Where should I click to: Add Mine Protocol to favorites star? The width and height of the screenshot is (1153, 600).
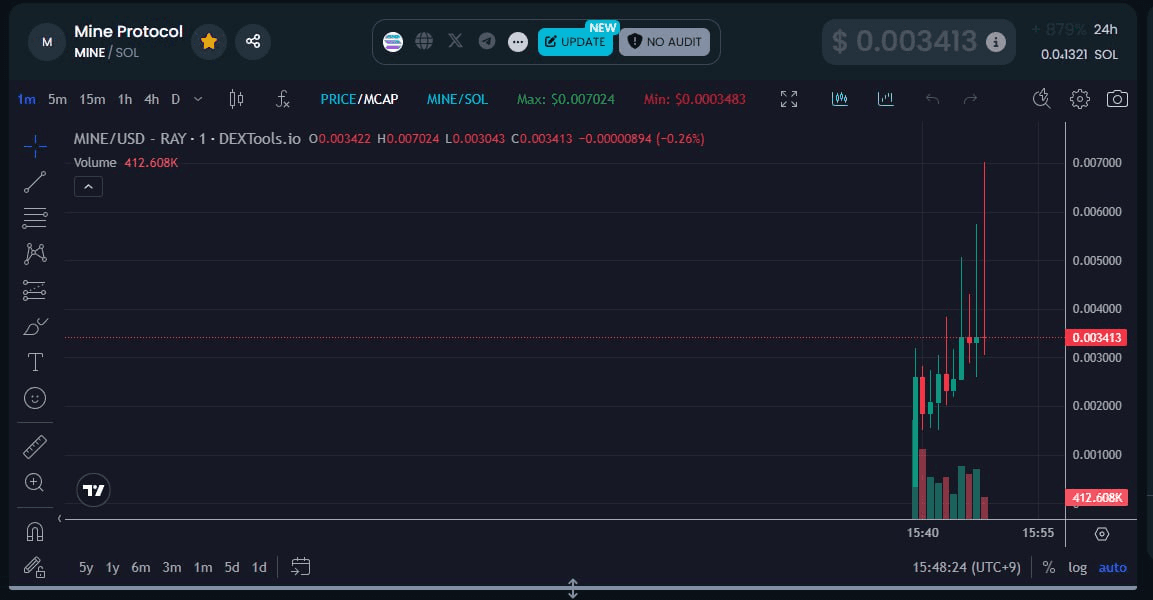(x=209, y=41)
